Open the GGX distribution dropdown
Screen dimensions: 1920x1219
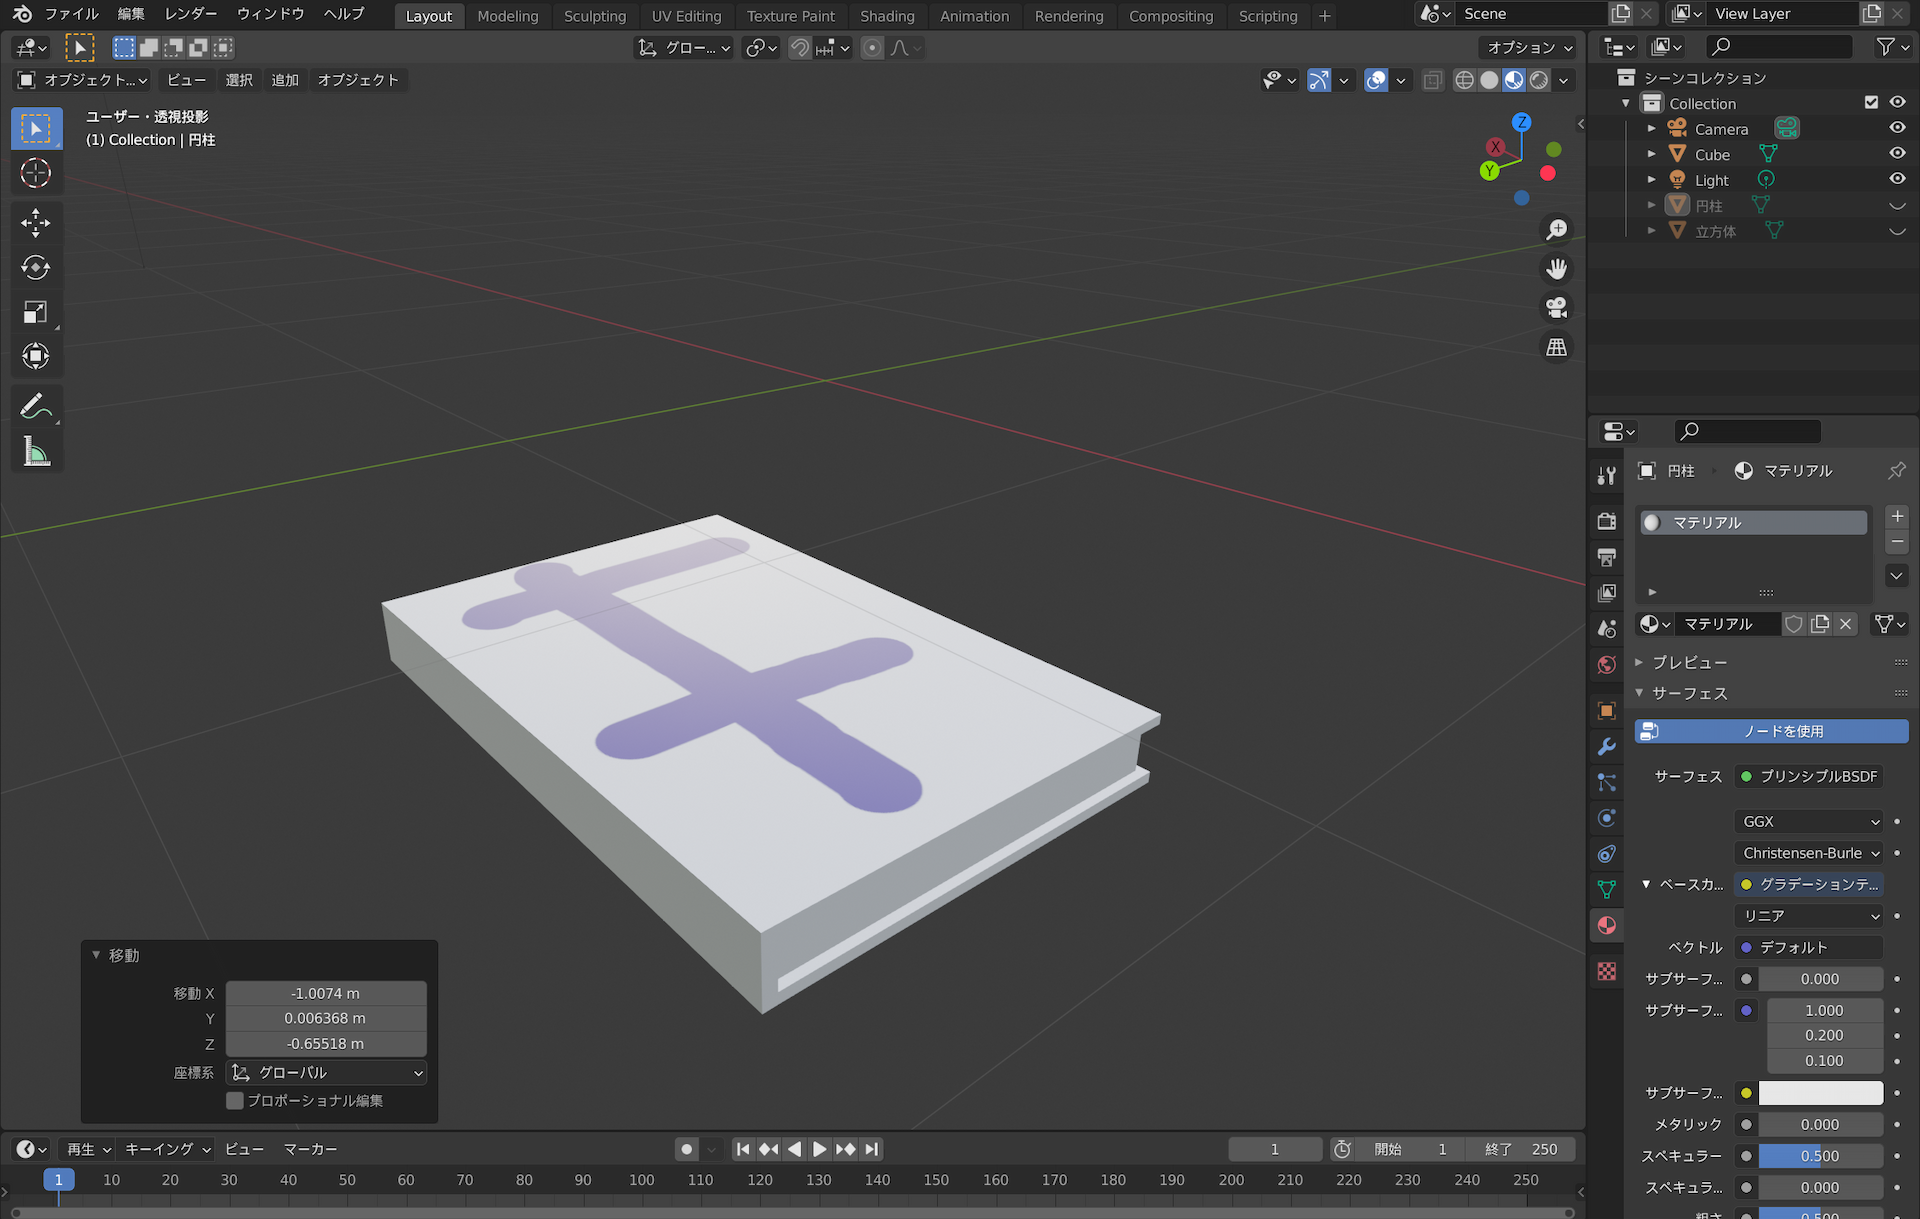point(1809,821)
